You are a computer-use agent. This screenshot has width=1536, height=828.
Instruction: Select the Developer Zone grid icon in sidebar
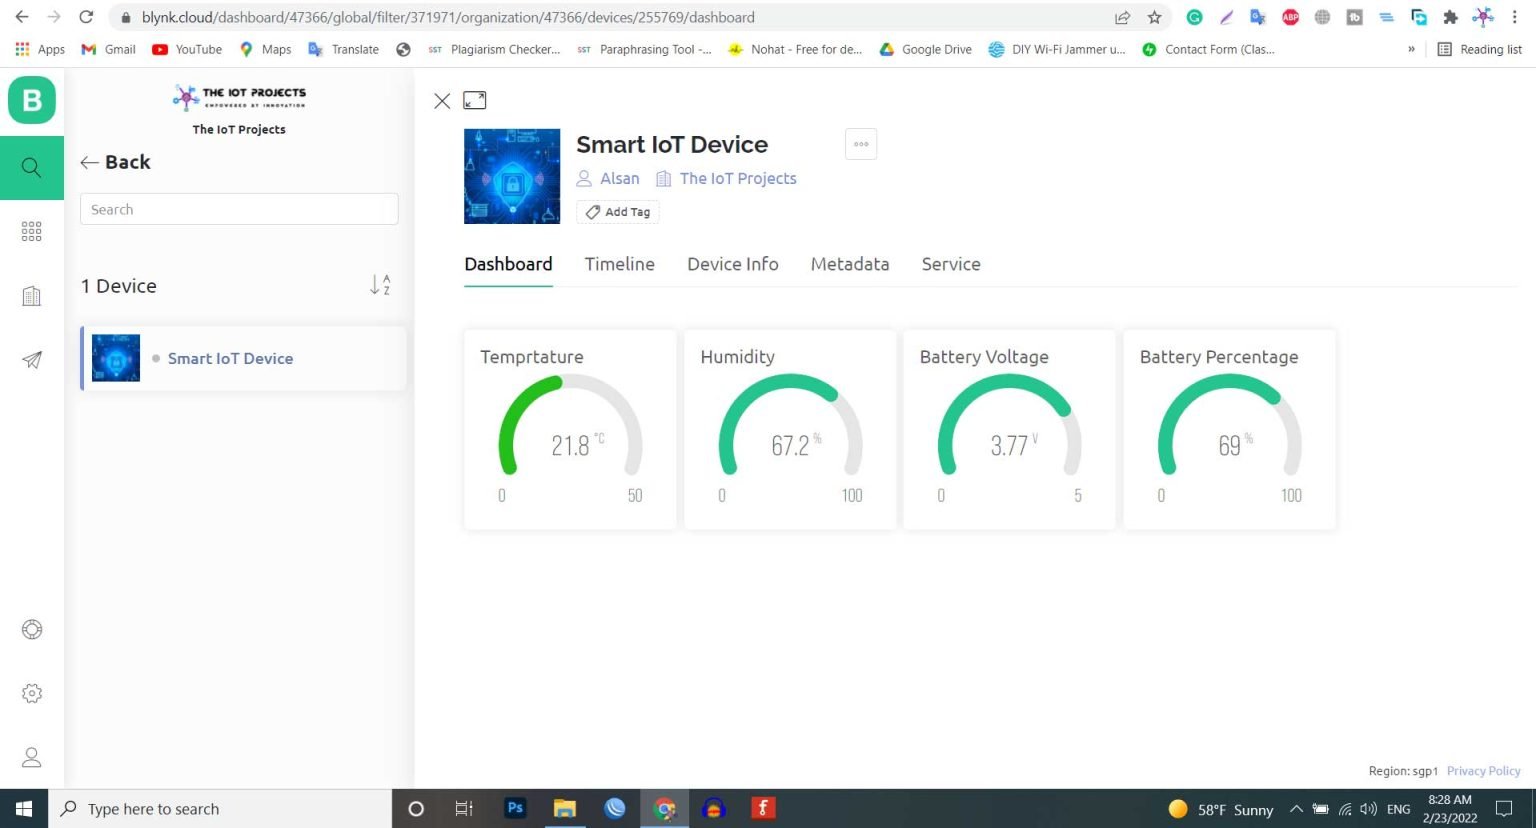(32, 231)
